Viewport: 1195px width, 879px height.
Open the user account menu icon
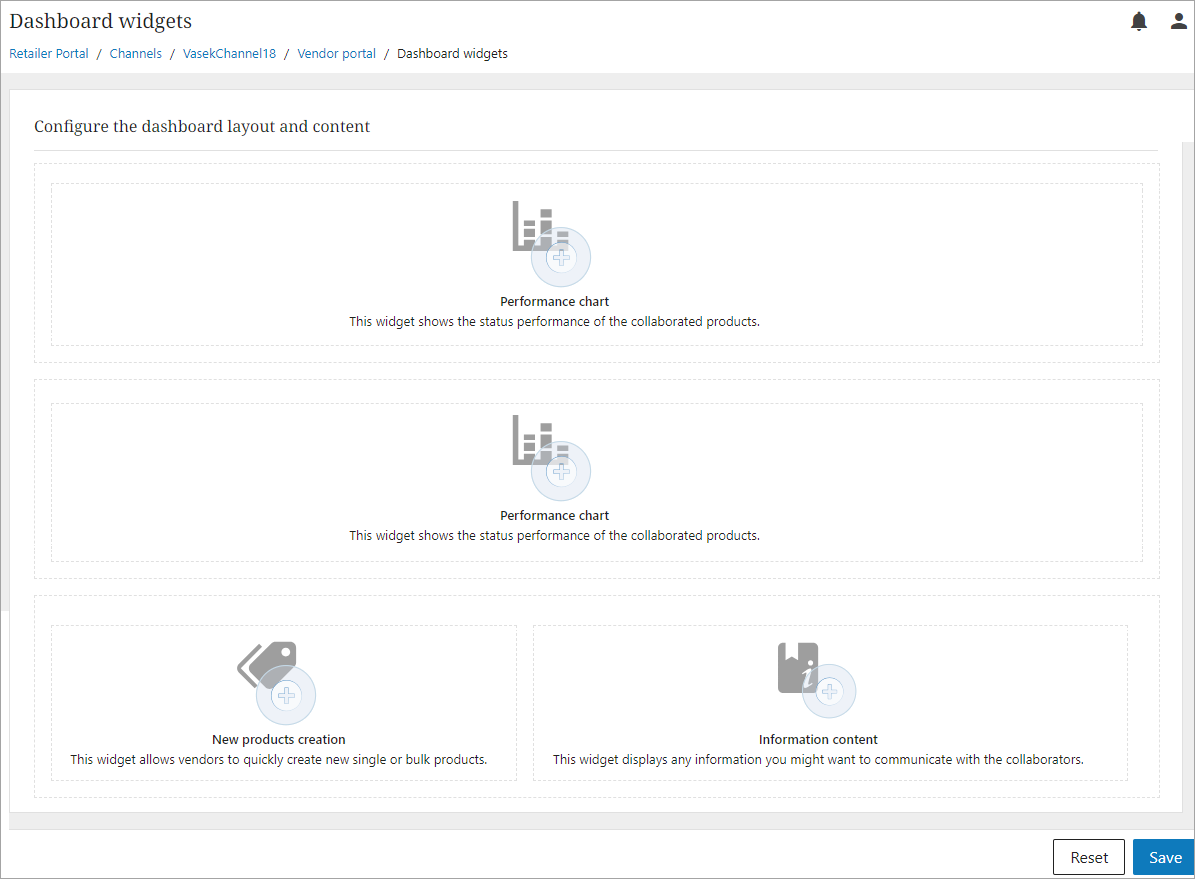1179,22
